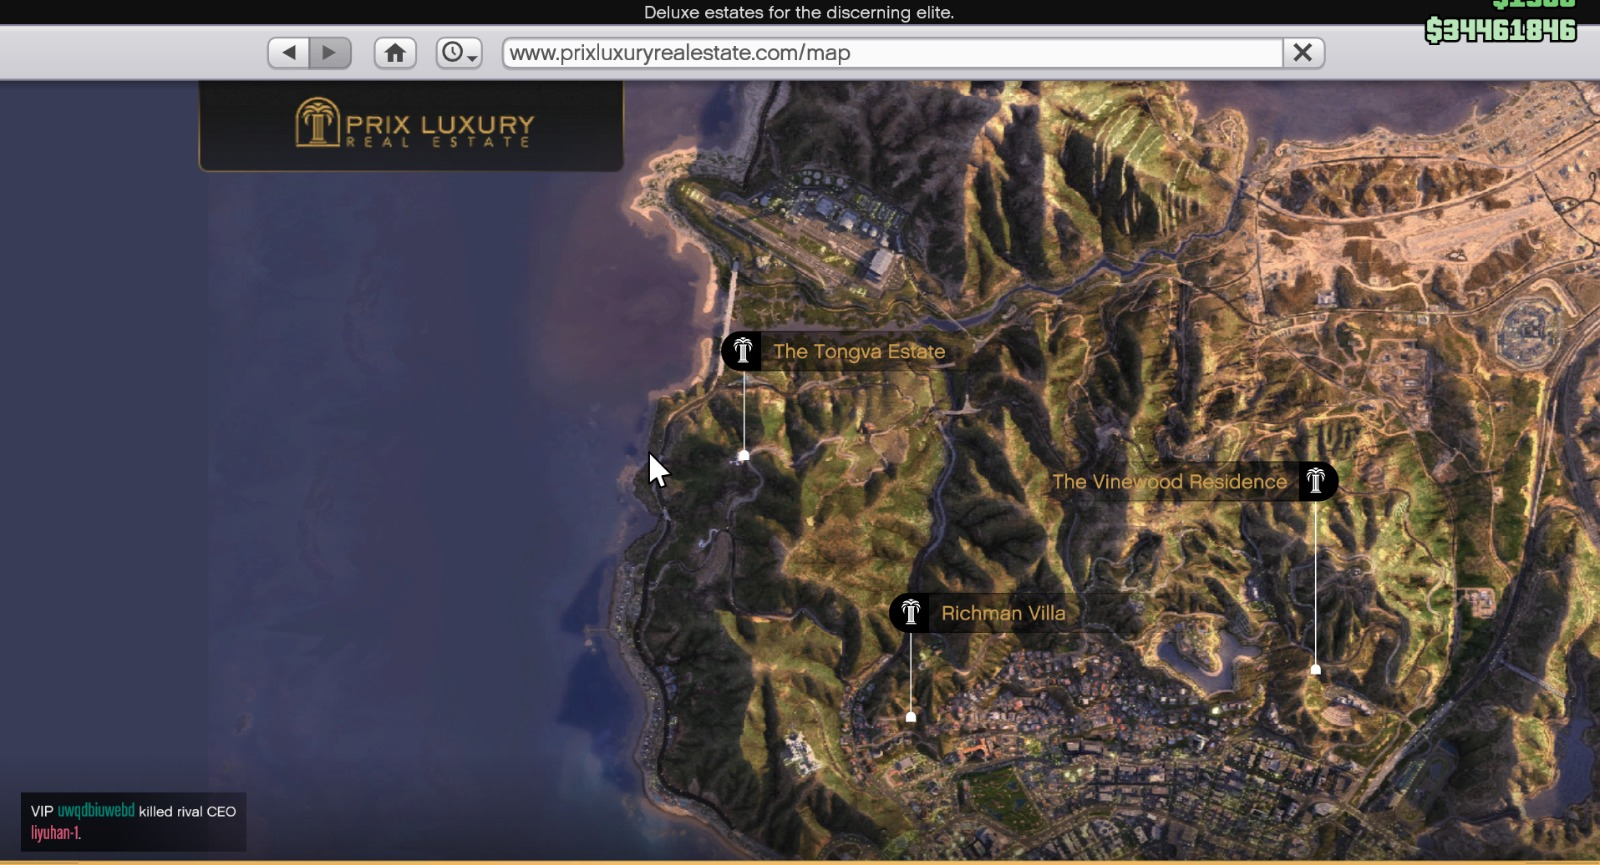Select the Richman Villa palm icon
This screenshot has height=865, width=1600.
point(910,612)
